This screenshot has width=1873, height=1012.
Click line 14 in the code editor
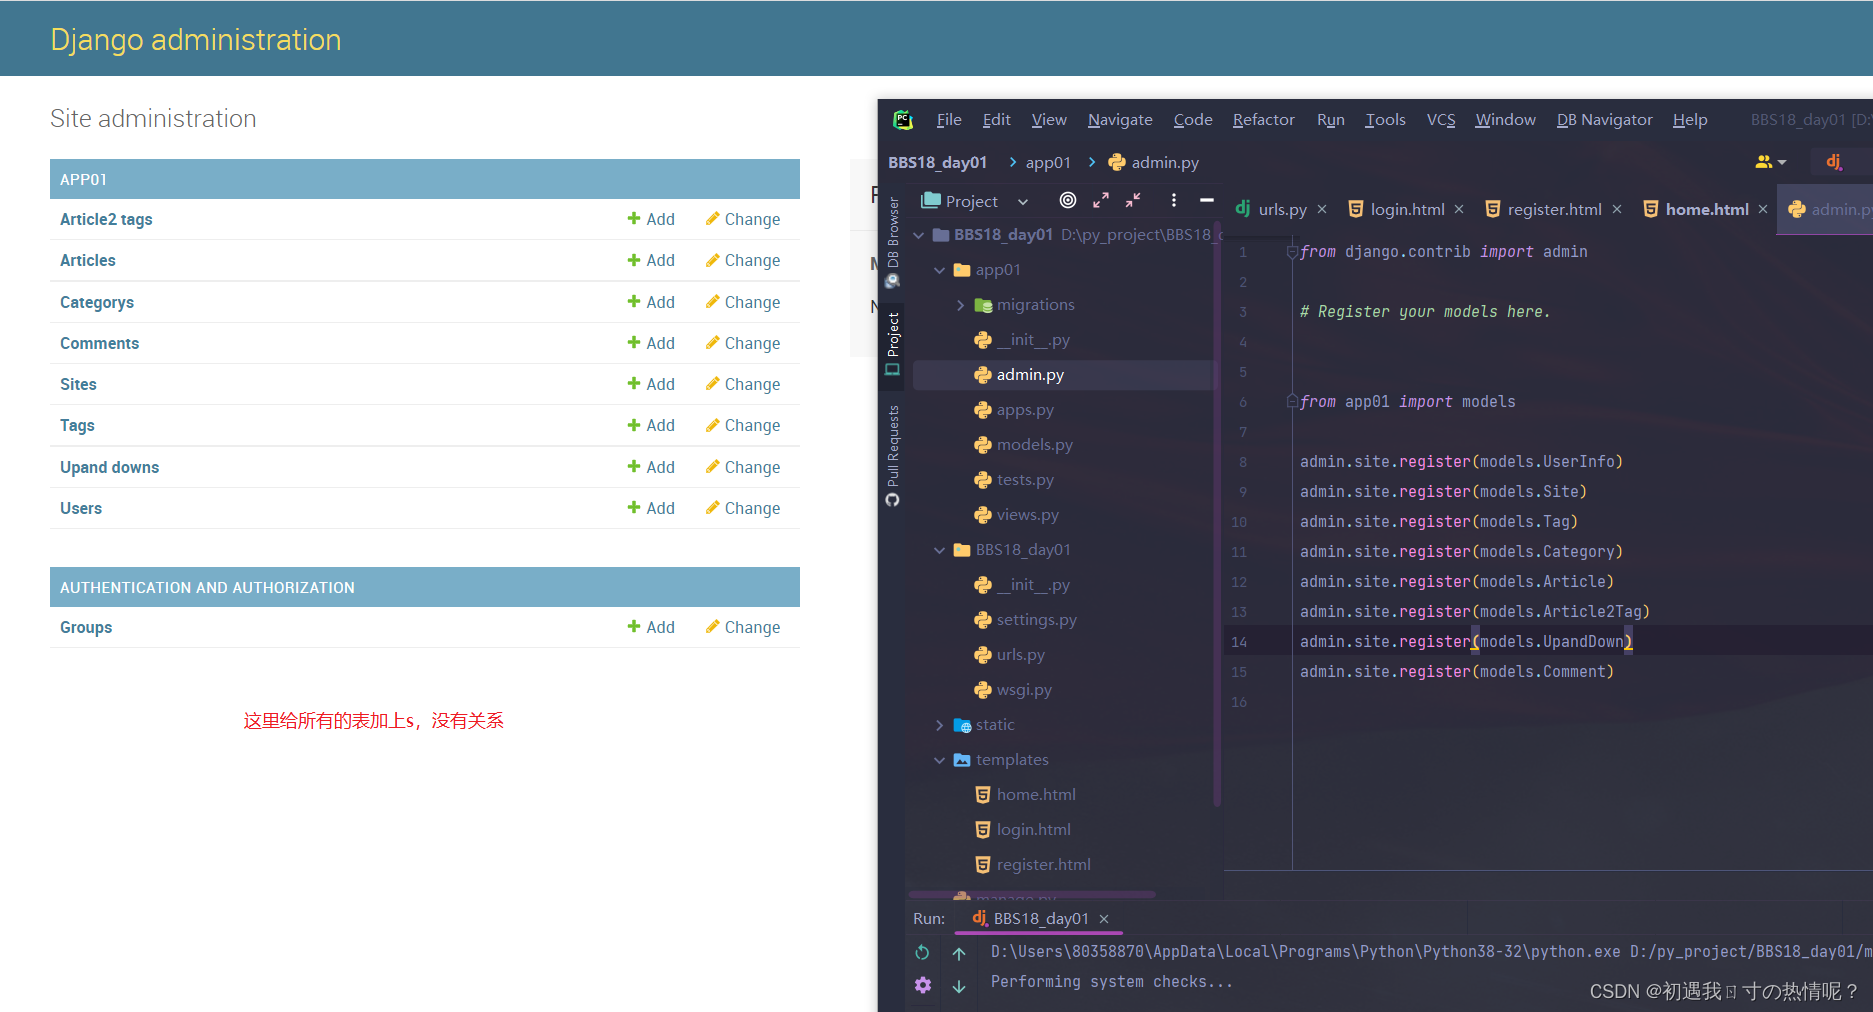point(1547,642)
